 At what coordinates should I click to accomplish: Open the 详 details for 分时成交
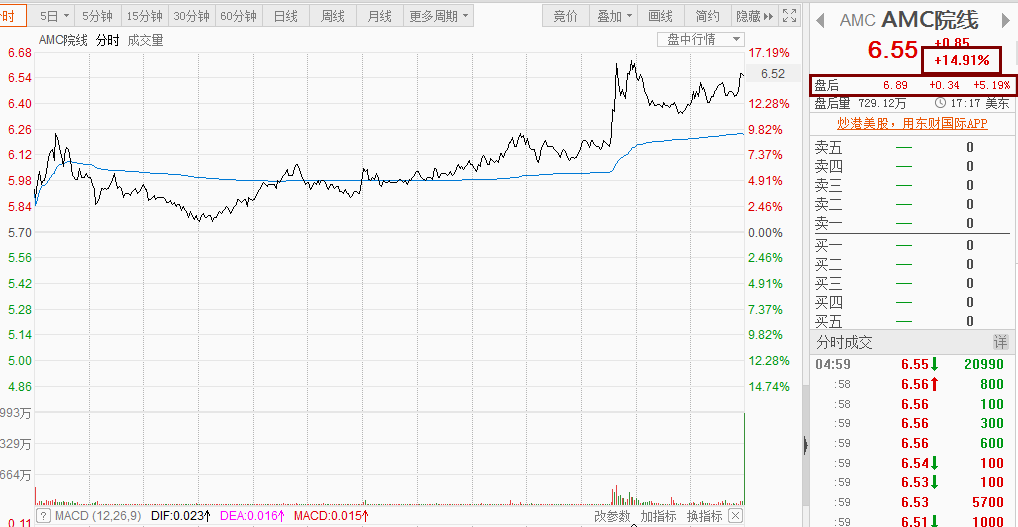point(999,342)
